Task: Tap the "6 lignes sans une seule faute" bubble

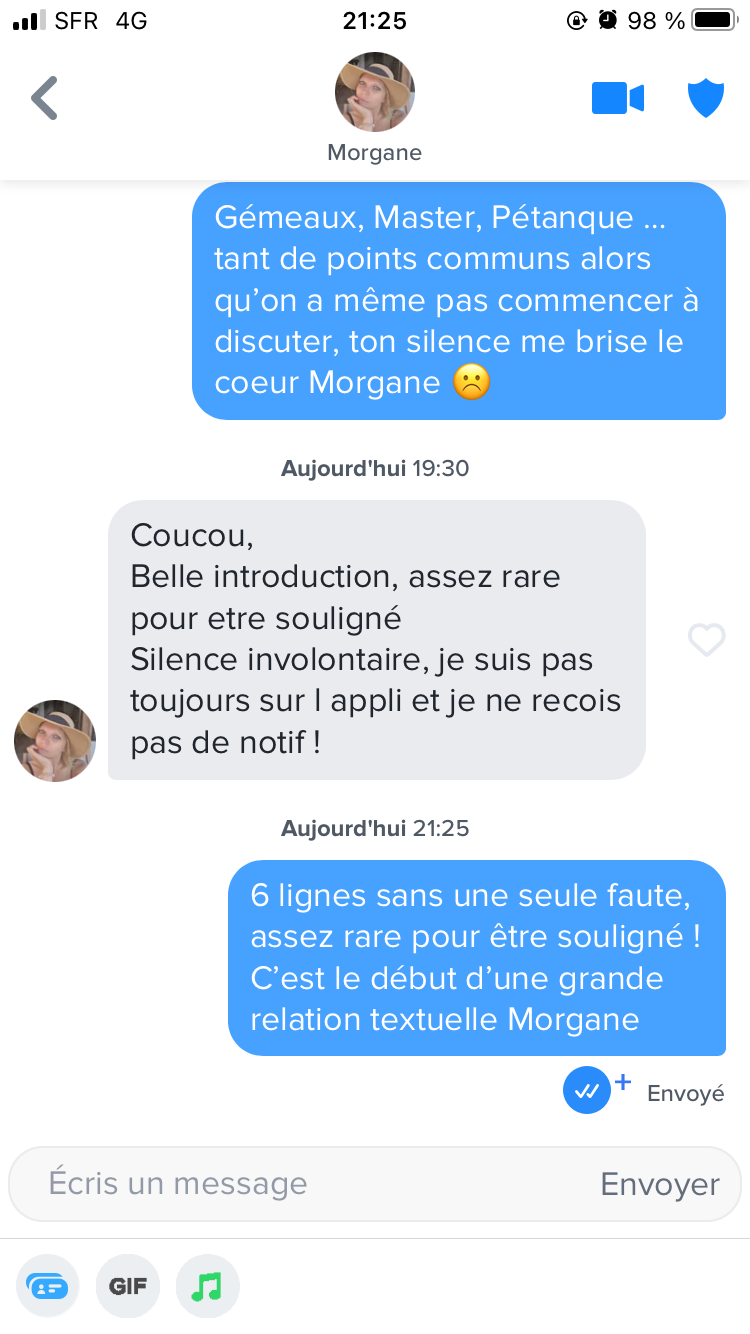Action: click(x=477, y=957)
